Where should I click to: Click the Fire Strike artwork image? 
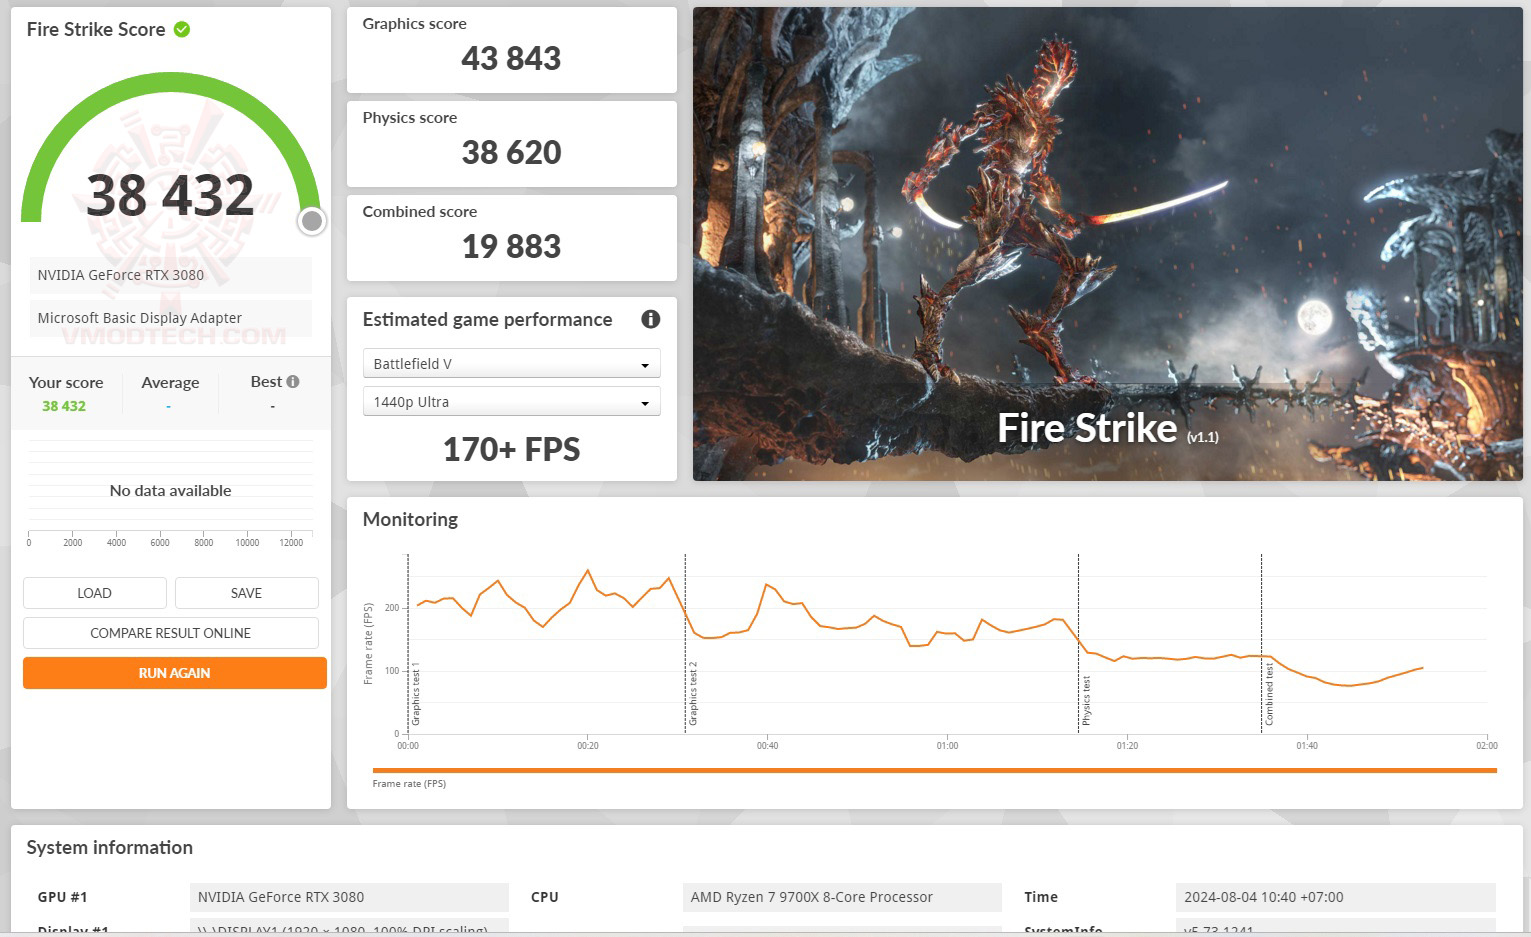point(1108,244)
